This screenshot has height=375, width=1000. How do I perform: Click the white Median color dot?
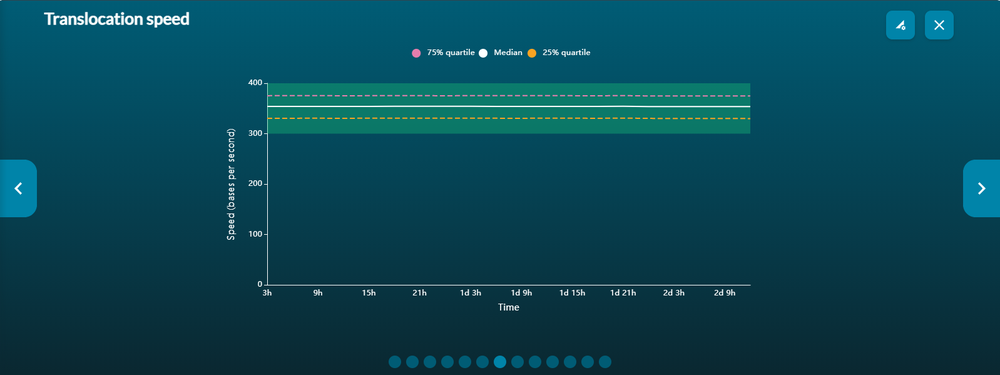coord(483,53)
